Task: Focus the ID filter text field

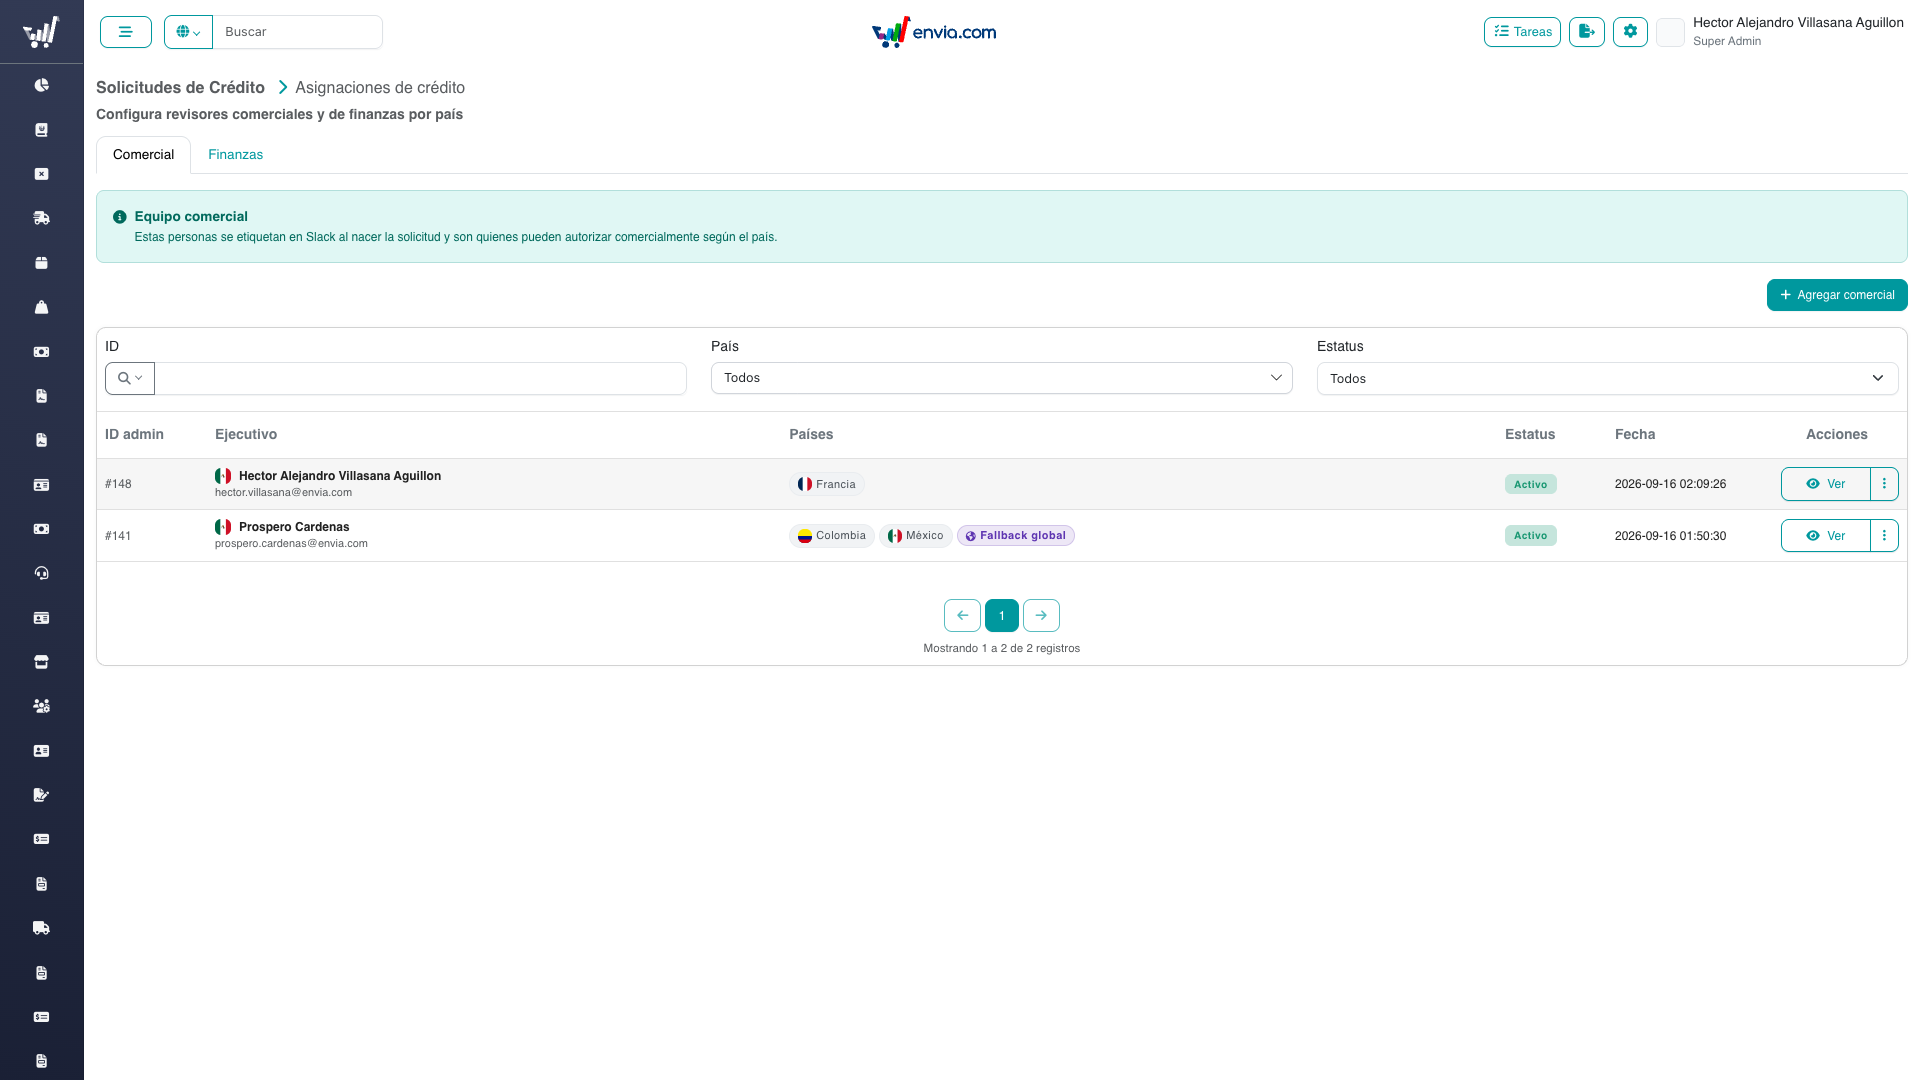Action: (x=420, y=378)
